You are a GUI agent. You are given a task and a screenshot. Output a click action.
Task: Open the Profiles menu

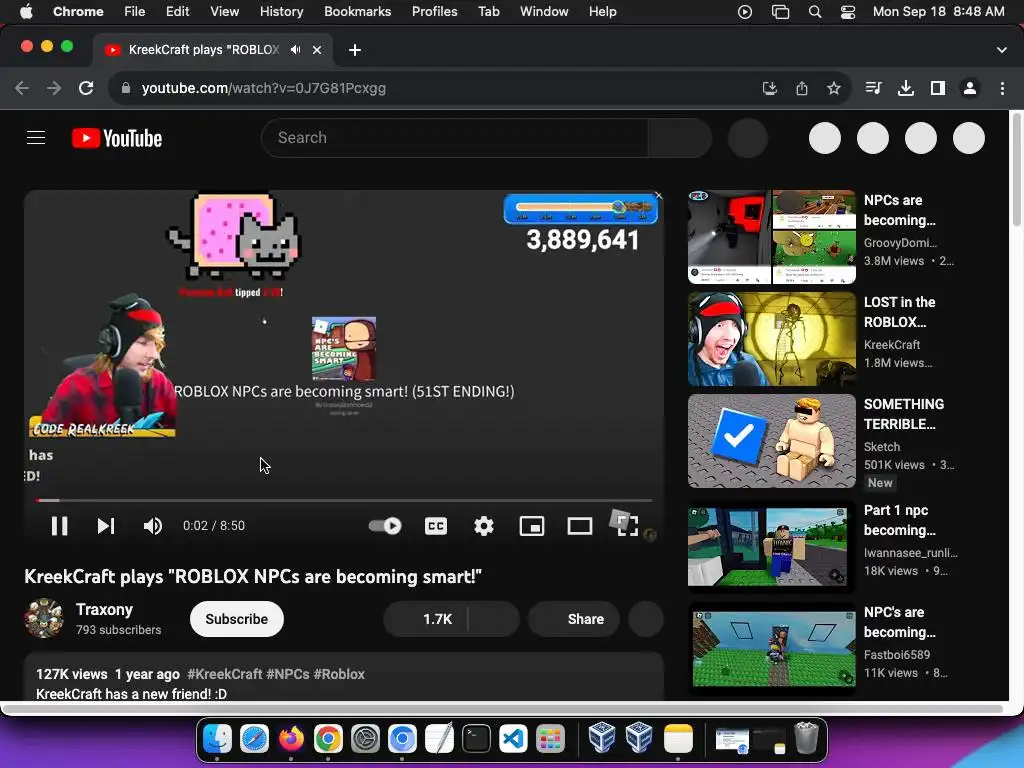434,12
